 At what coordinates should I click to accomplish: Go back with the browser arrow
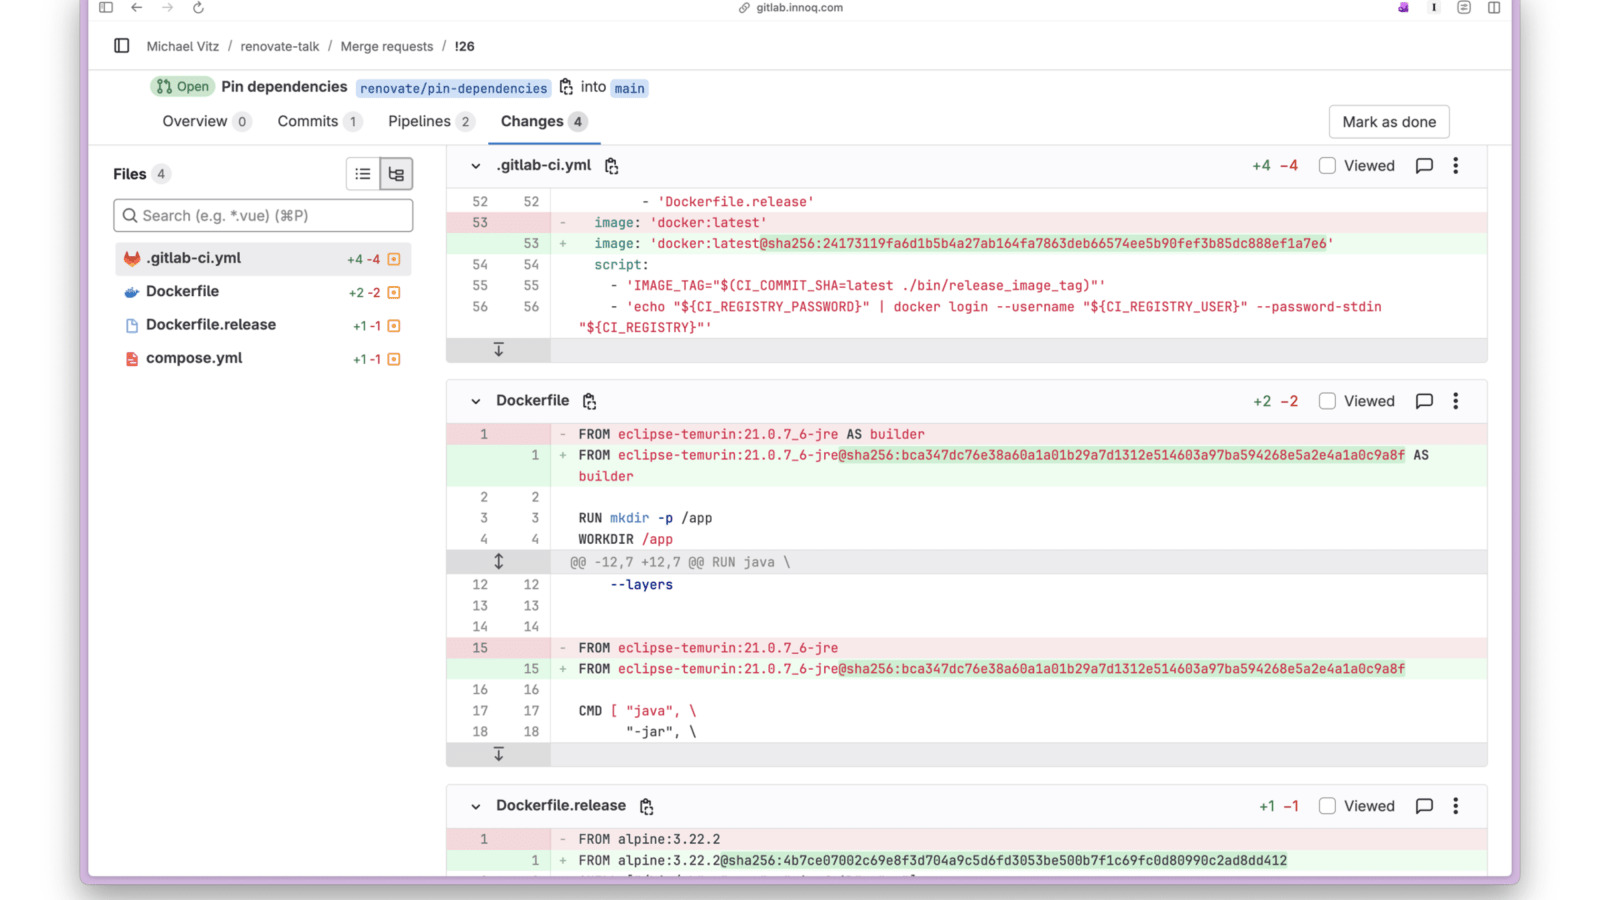click(x=137, y=8)
